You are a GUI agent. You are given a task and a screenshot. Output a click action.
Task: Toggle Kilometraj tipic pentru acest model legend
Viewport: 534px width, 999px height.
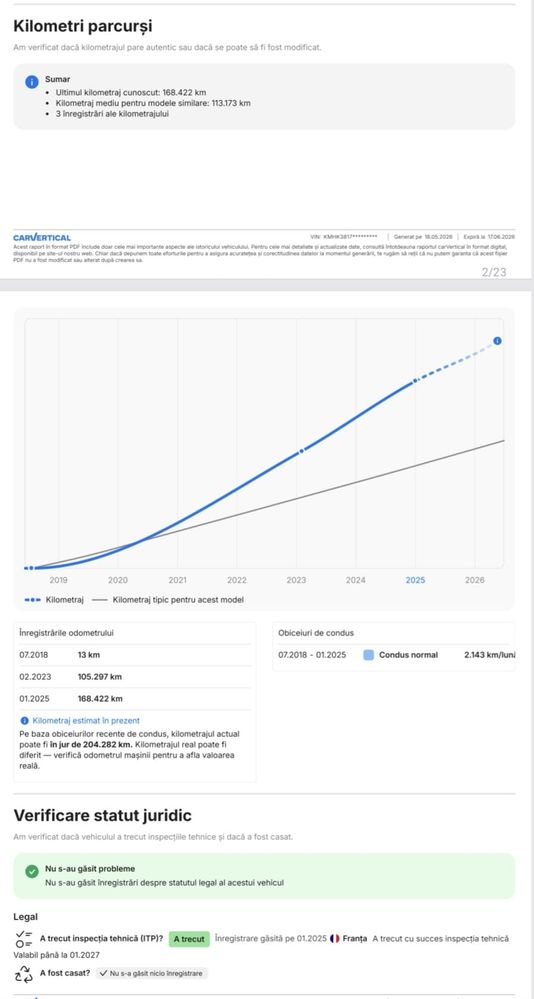[168, 600]
